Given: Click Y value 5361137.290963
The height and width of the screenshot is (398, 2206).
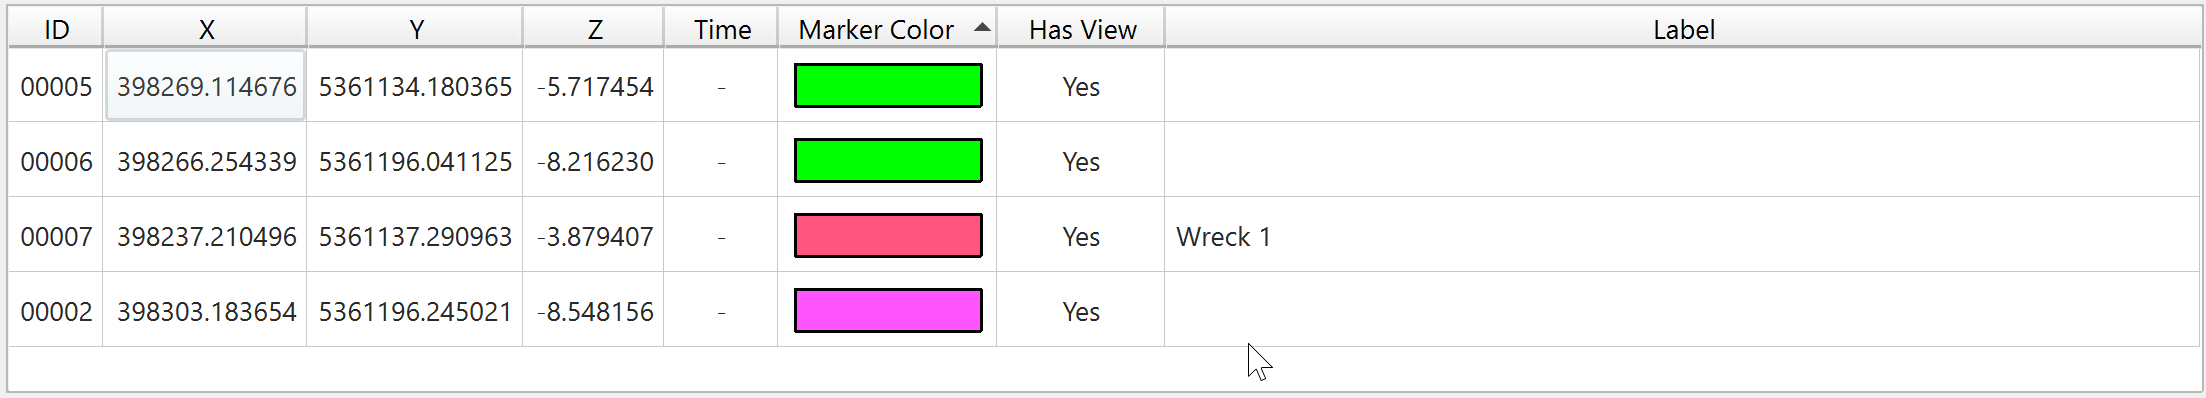Looking at the screenshot, I should tap(415, 236).
